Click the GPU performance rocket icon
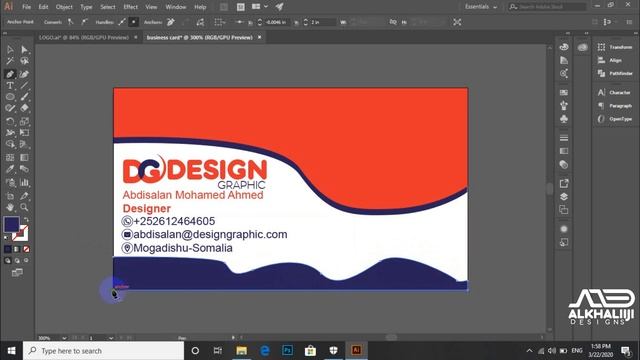 [279, 7]
